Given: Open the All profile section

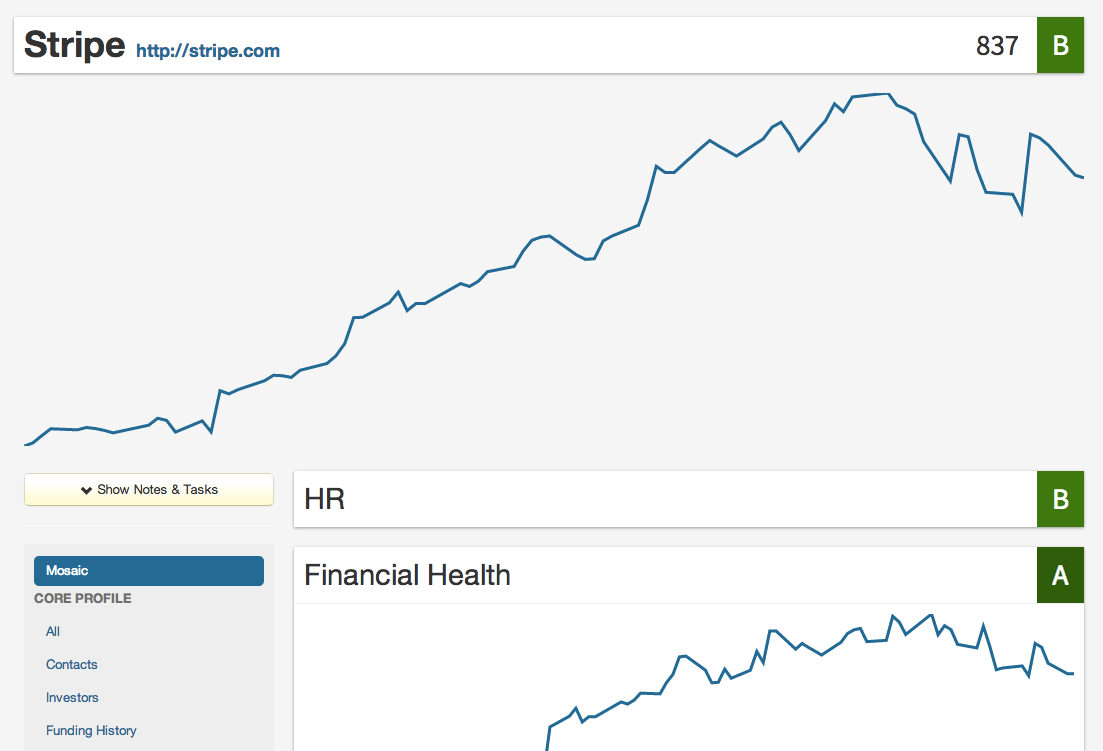Looking at the screenshot, I should pyautogui.click(x=53, y=631).
